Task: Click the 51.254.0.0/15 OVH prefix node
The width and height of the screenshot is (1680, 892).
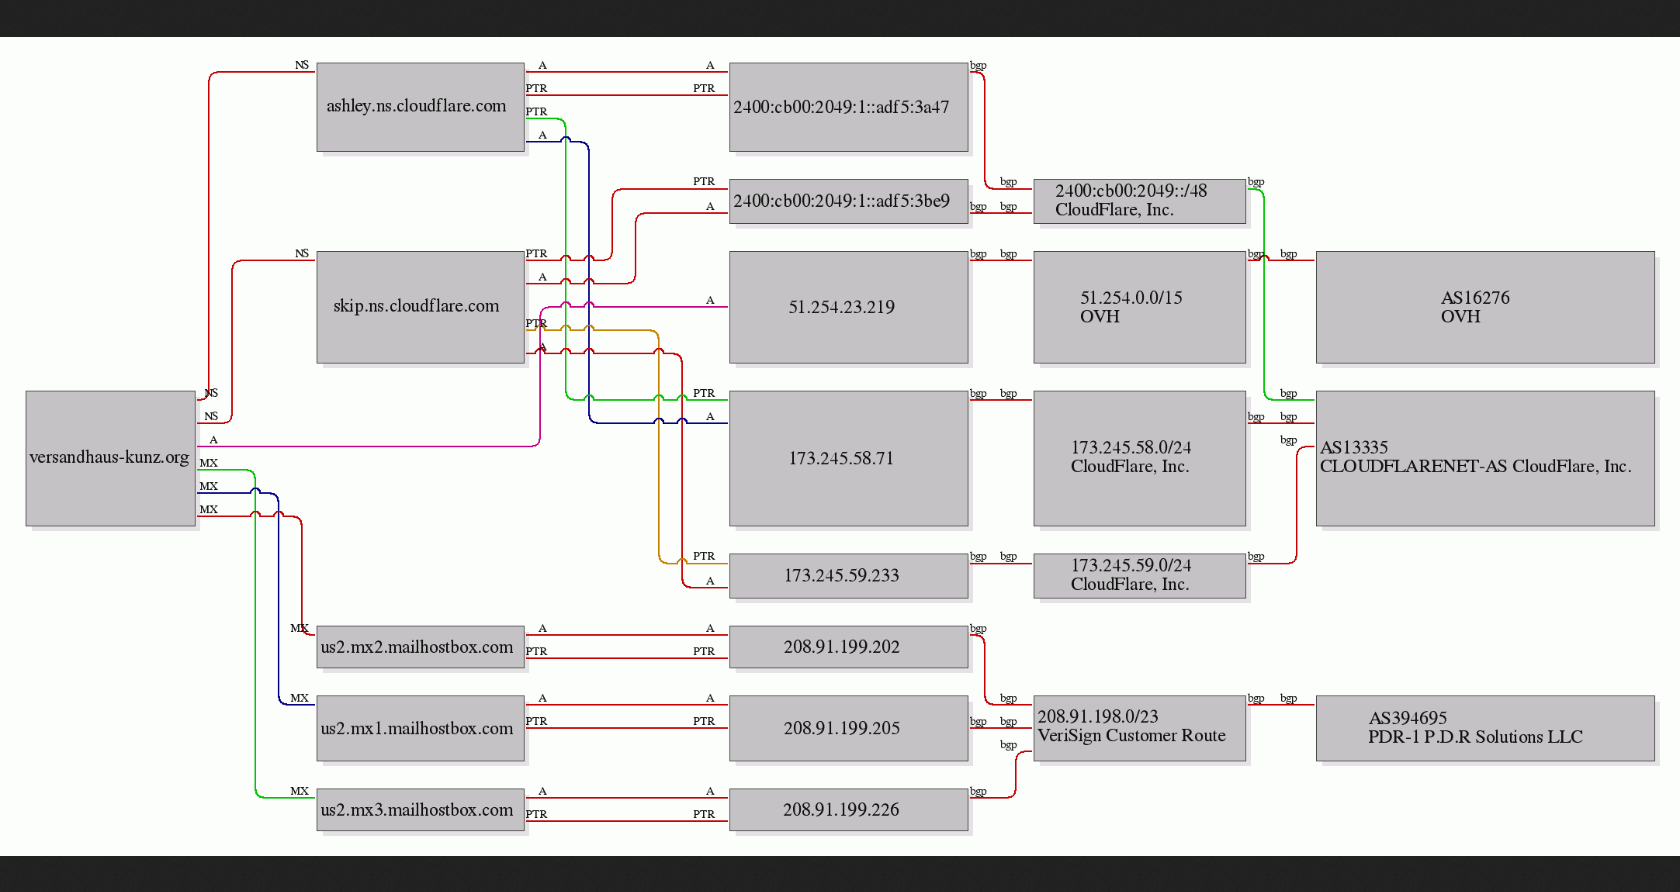Action: point(1139,307)
